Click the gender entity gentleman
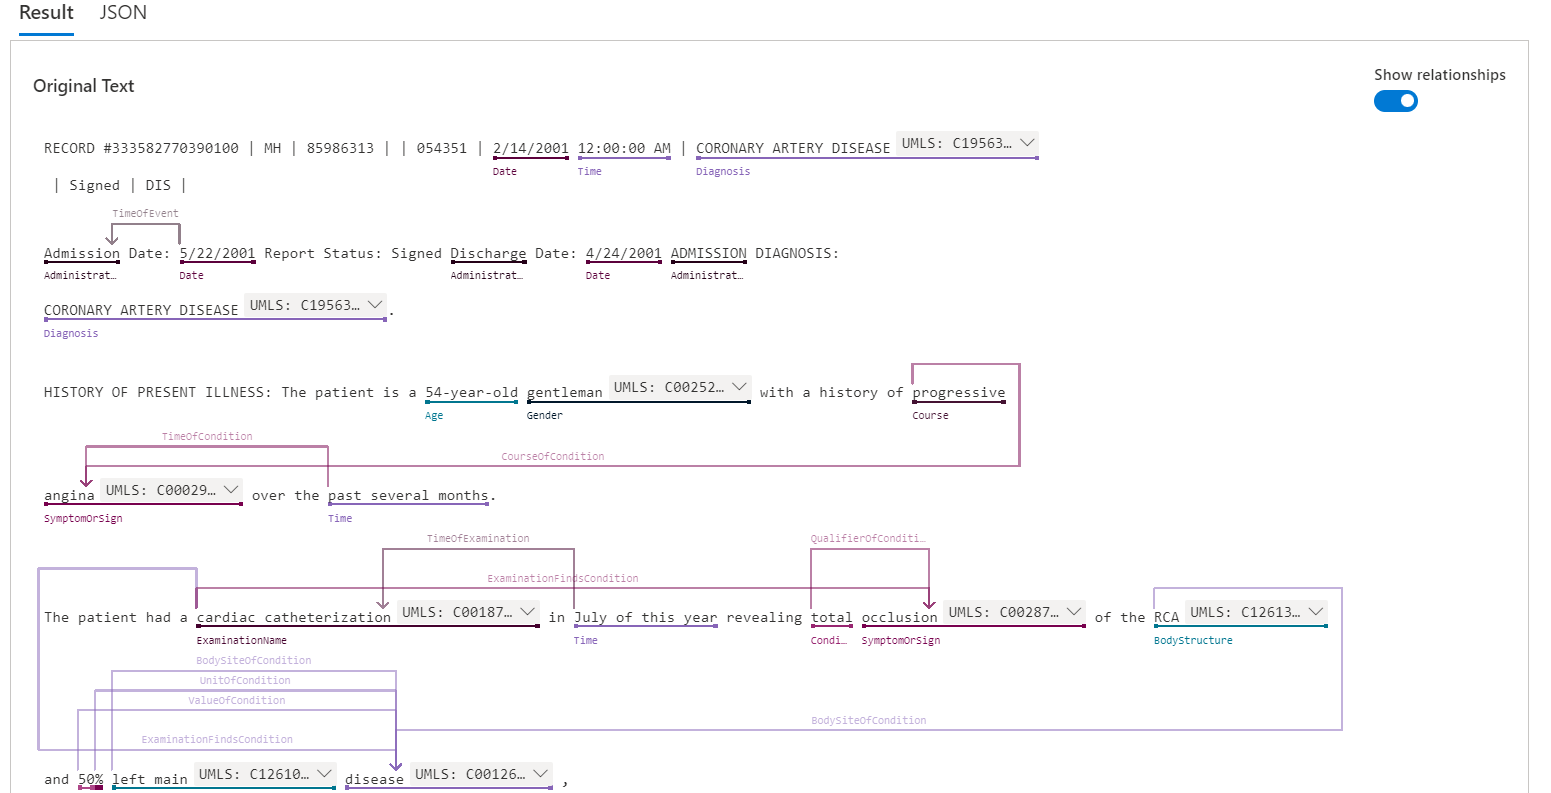 point(565,393)
